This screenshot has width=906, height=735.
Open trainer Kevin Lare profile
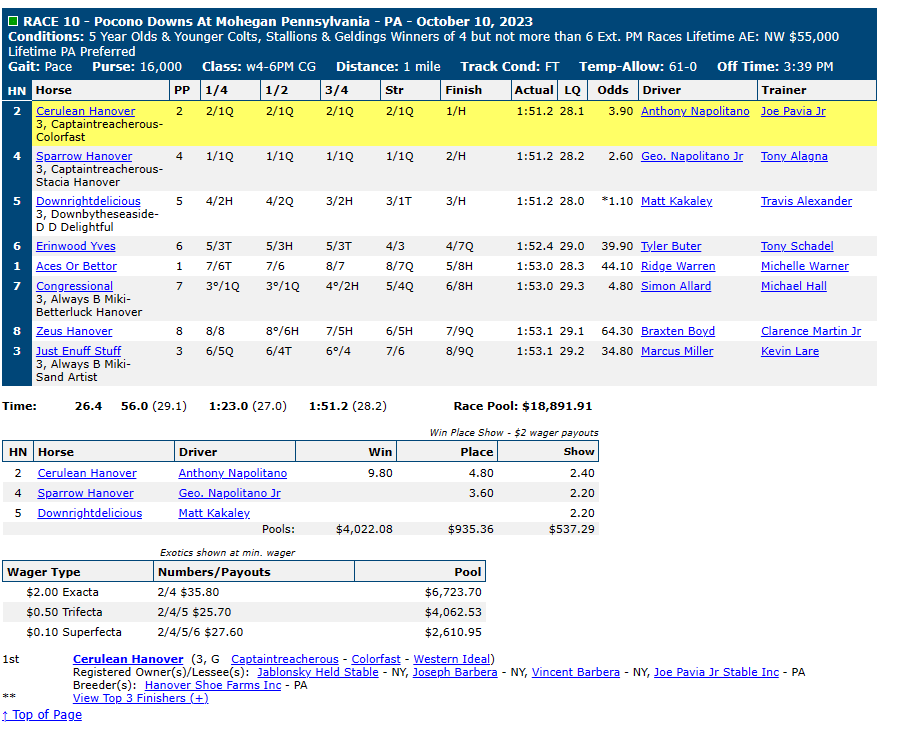click(789, 351)
